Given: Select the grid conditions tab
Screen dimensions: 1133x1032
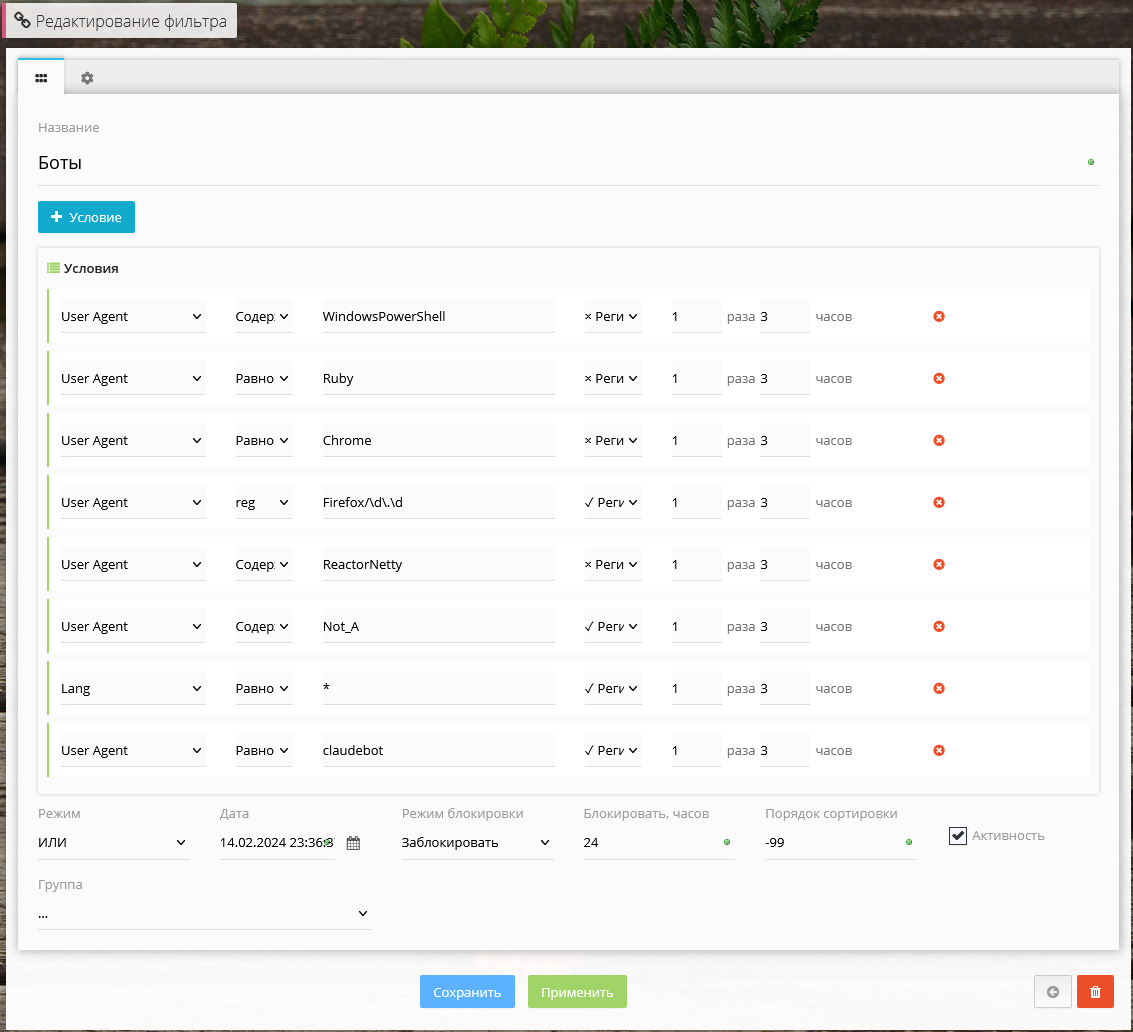Looking at the screenshot, I should [x=41, y=78].
